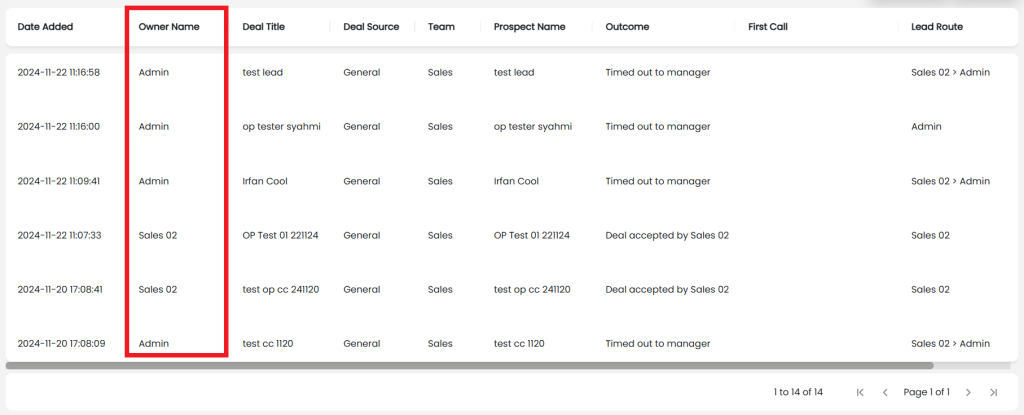Click the Lead Route column header
The image size is (1024, 415).
[937, 27]
